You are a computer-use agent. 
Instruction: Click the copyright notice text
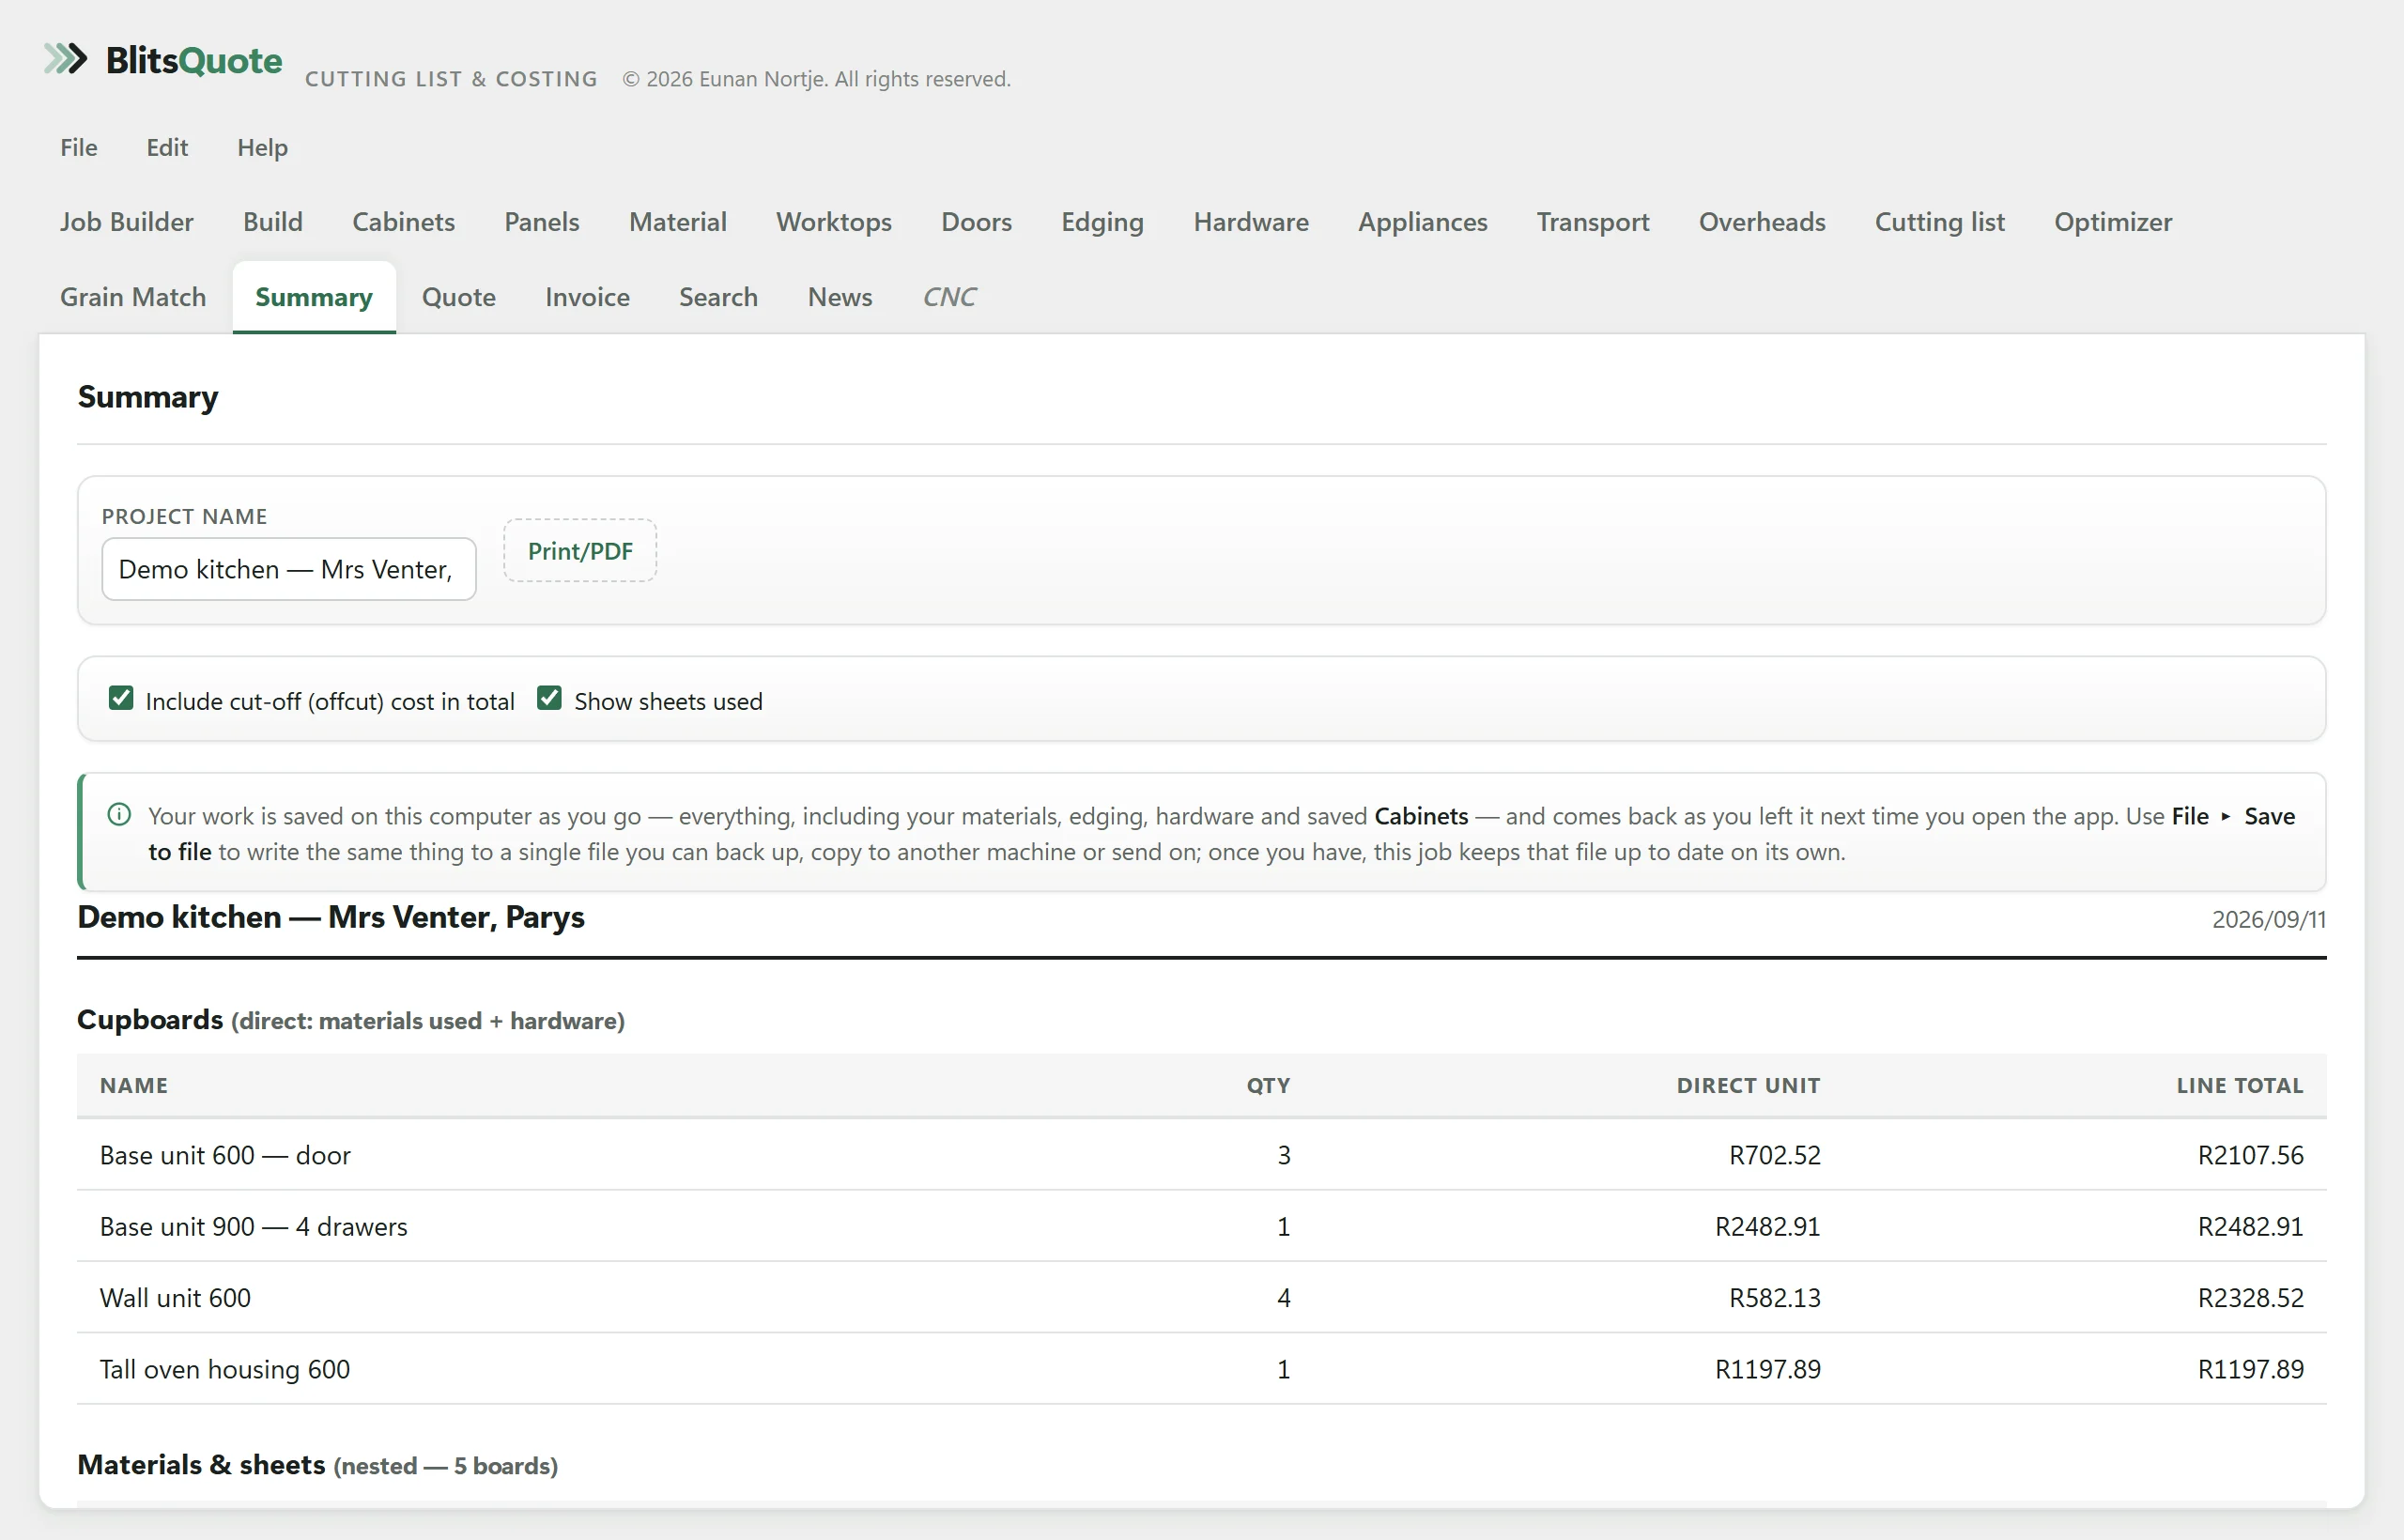[x=817, y=79]
